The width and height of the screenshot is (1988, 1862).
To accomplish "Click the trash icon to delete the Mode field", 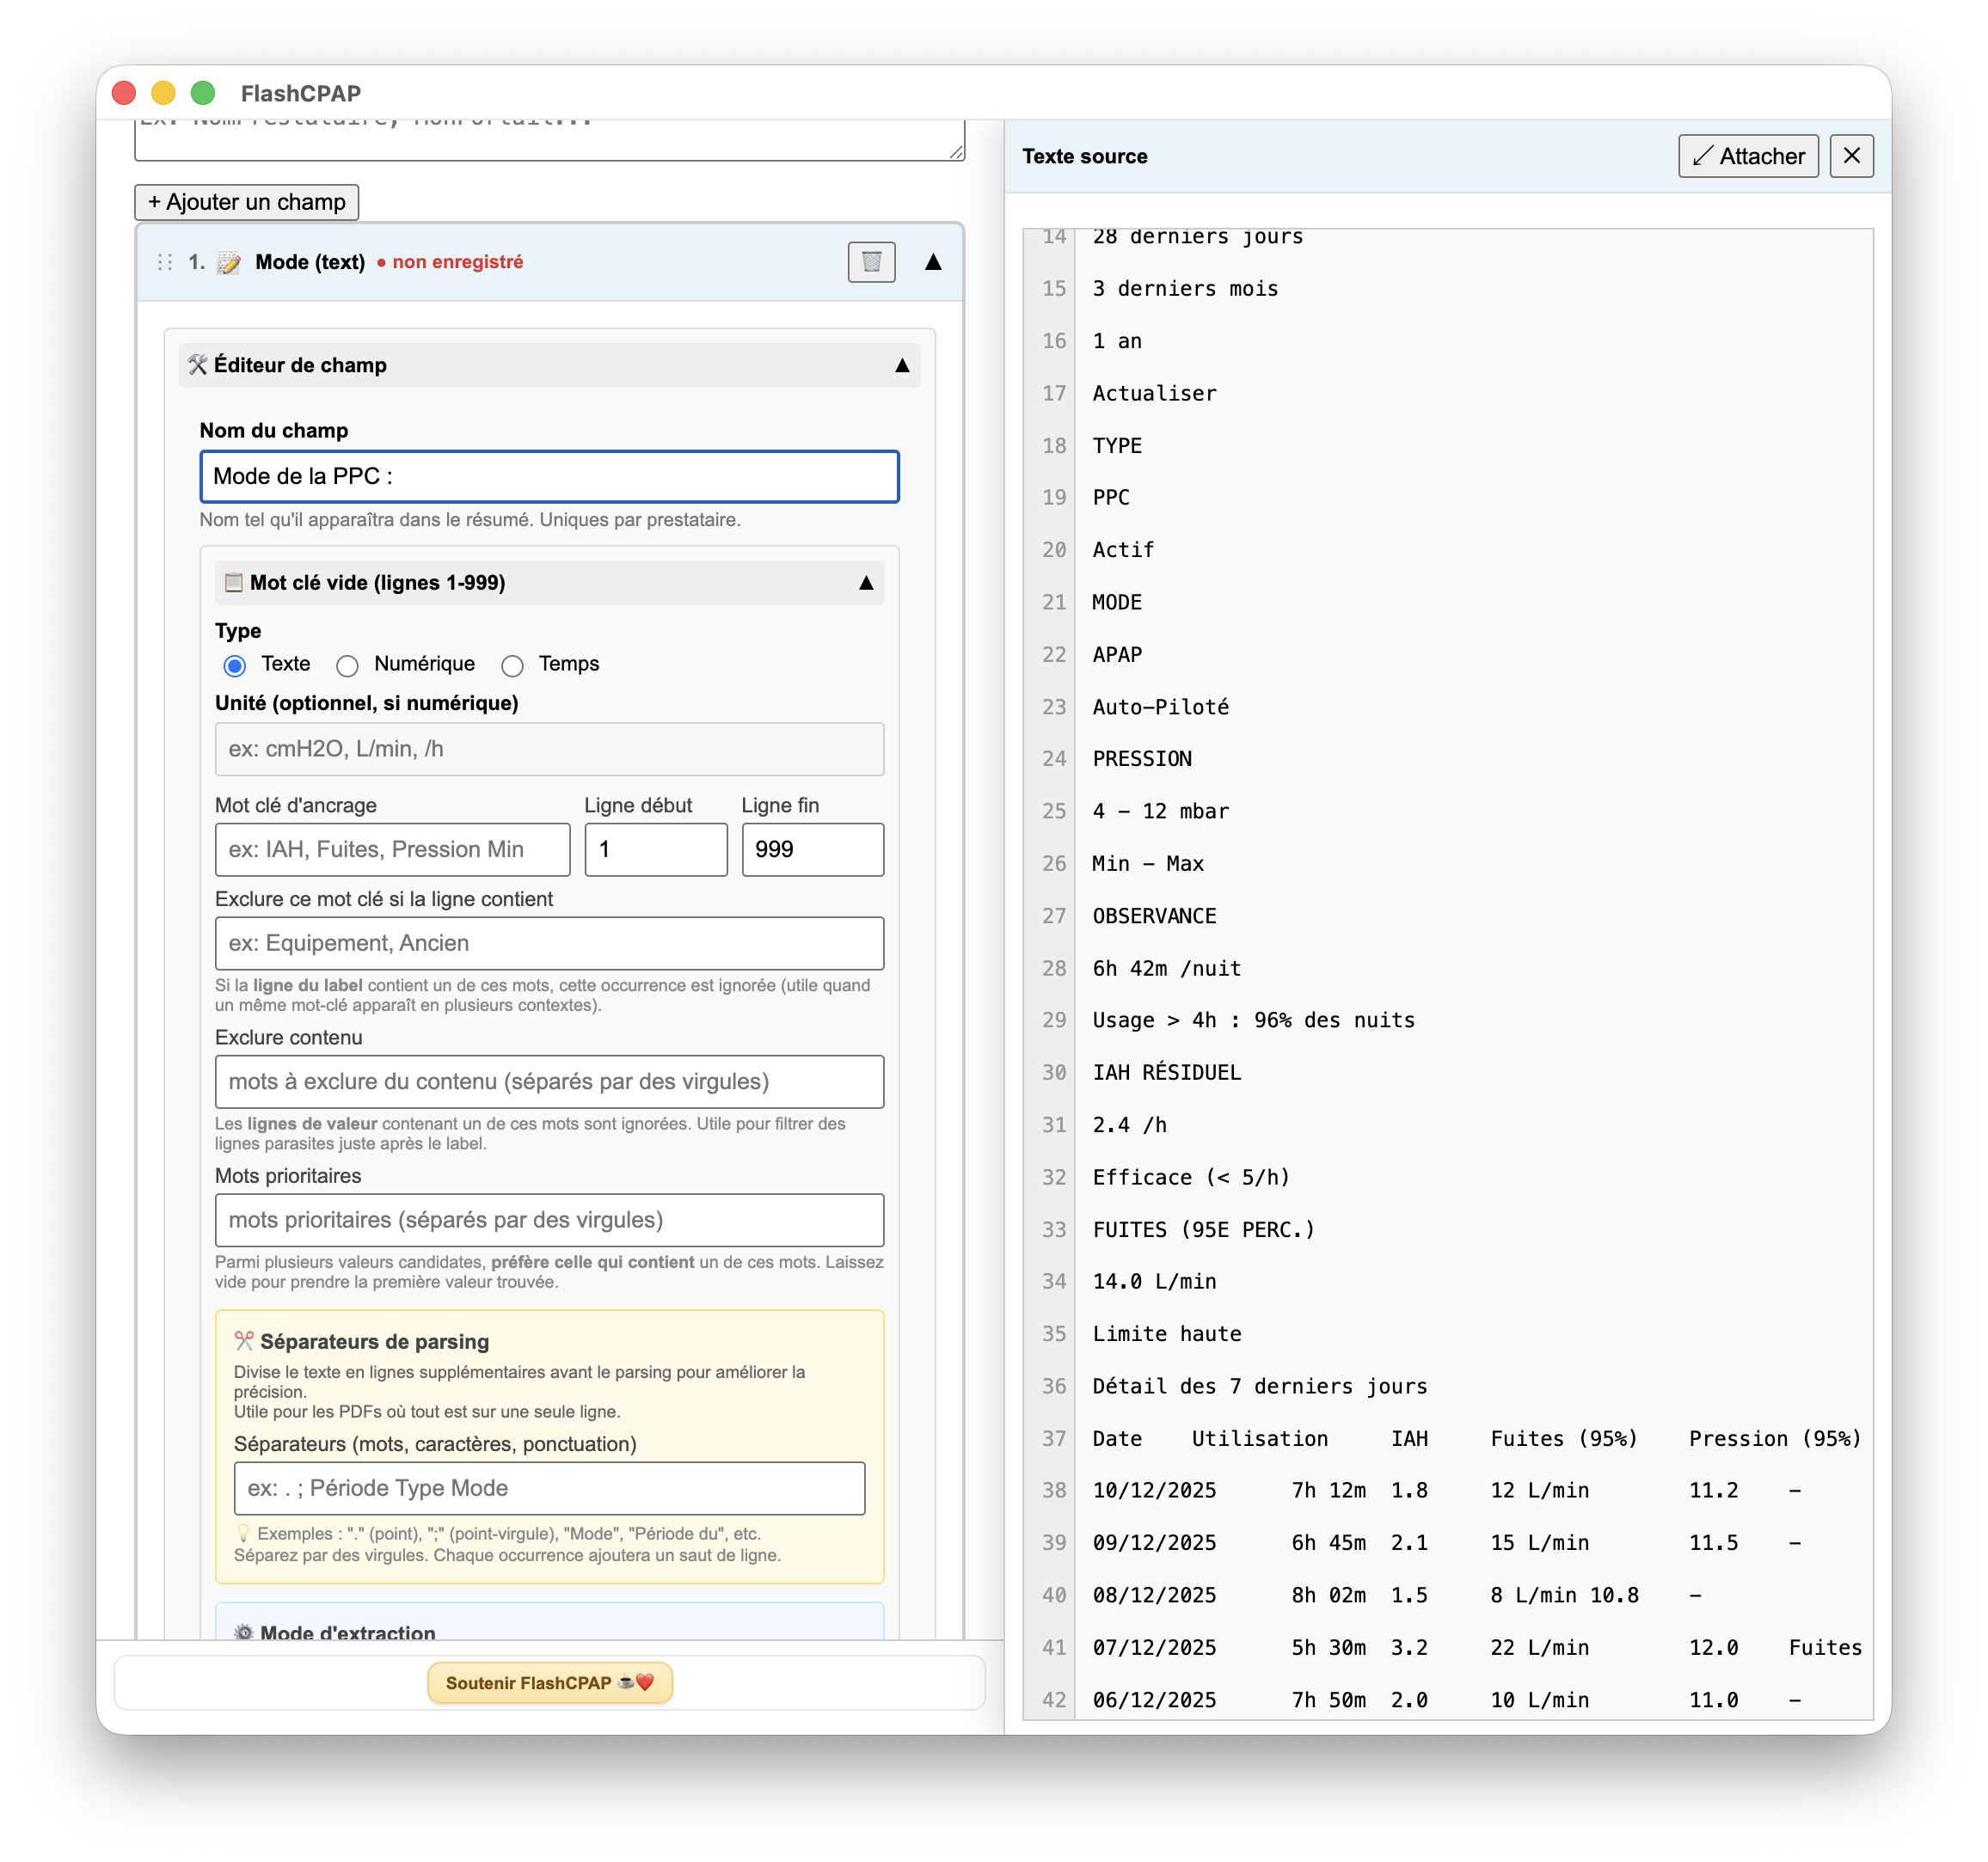I will [x=871, y=262].
